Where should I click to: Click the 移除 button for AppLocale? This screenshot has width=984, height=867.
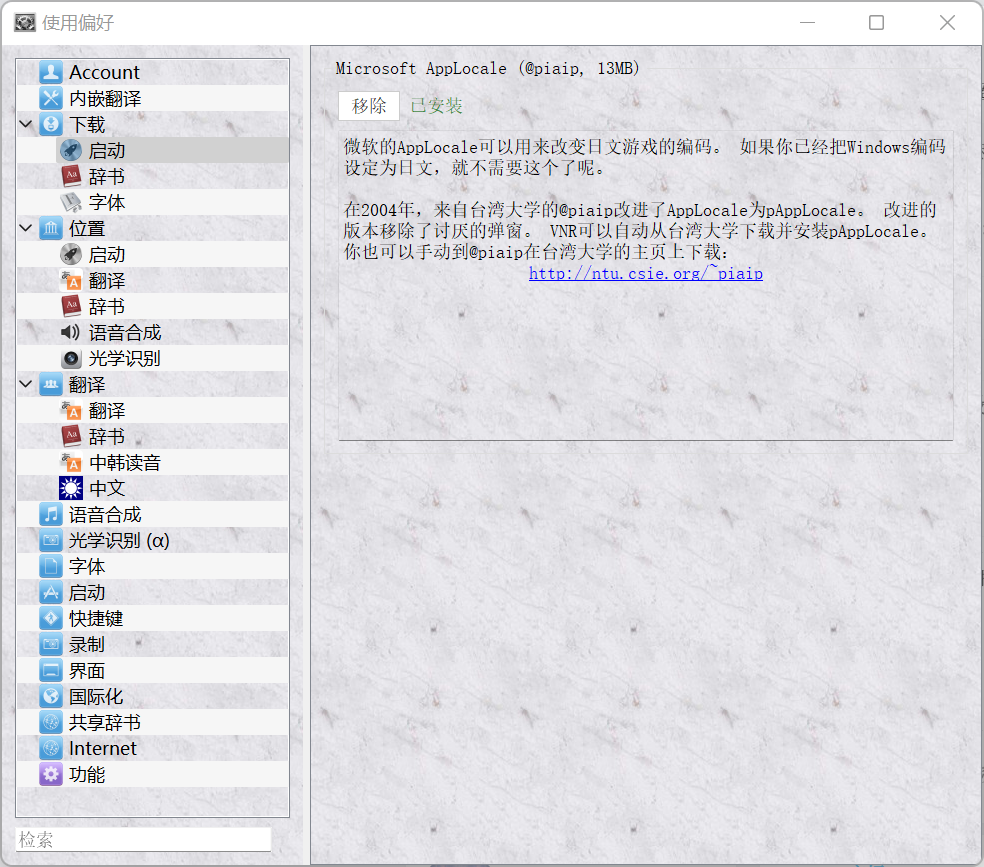[369, 106]
